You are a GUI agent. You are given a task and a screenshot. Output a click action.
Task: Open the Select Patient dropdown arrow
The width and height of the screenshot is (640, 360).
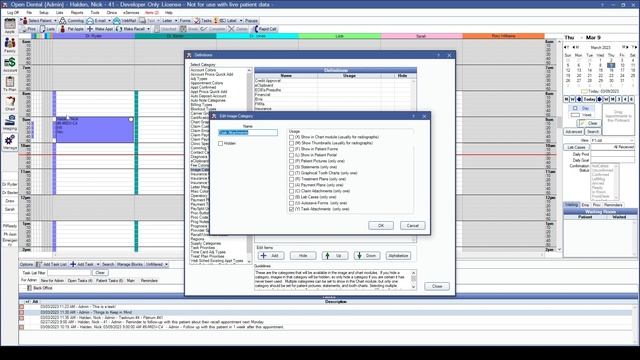coord(56,20)
